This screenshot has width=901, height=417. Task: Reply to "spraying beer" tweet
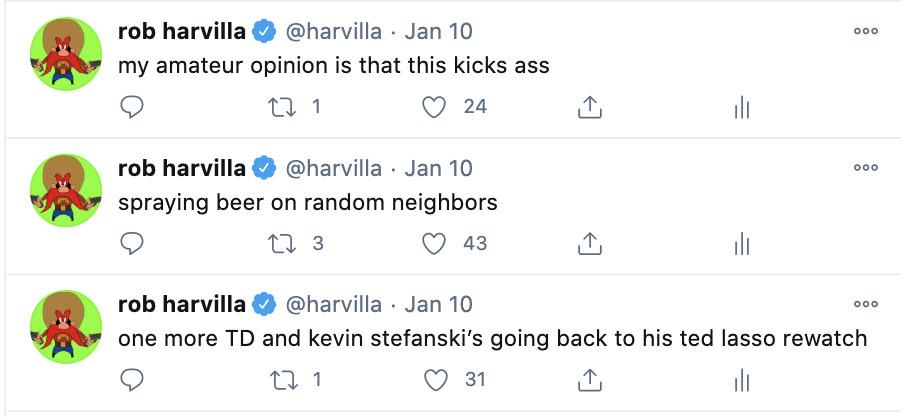tap(132, 243)
